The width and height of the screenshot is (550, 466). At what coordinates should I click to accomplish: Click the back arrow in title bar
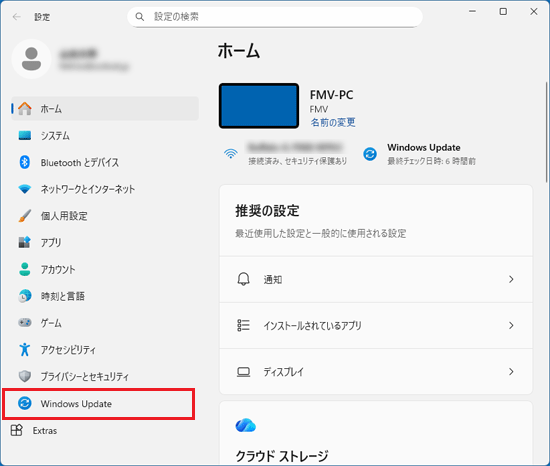point(16,17)
